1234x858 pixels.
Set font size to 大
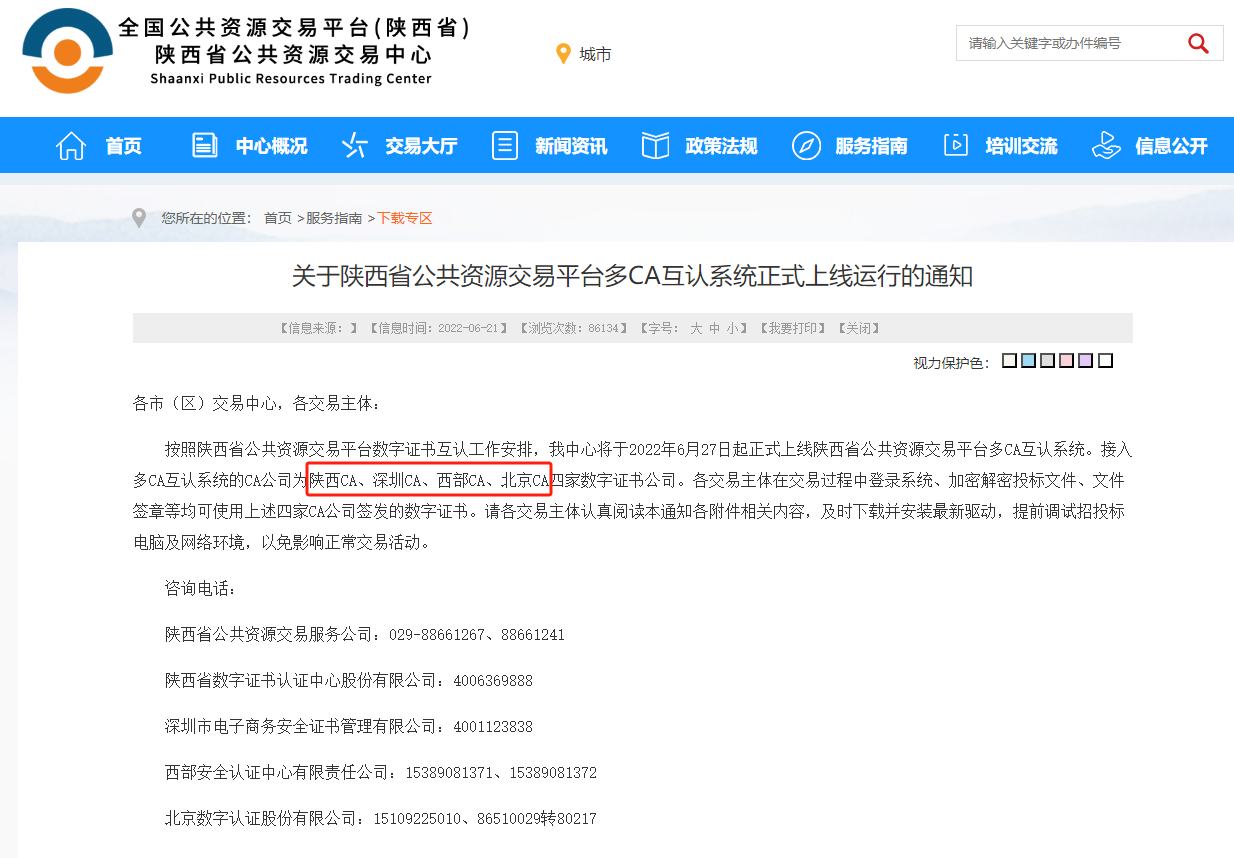coord(696,328)
